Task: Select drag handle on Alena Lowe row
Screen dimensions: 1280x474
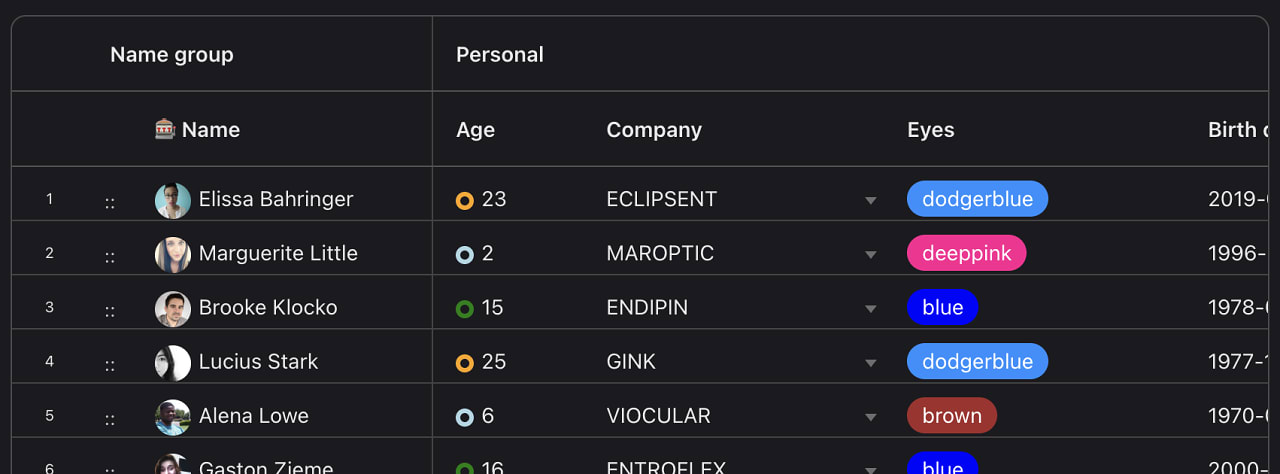Action: pyautogui.click(x=110, y=419)
